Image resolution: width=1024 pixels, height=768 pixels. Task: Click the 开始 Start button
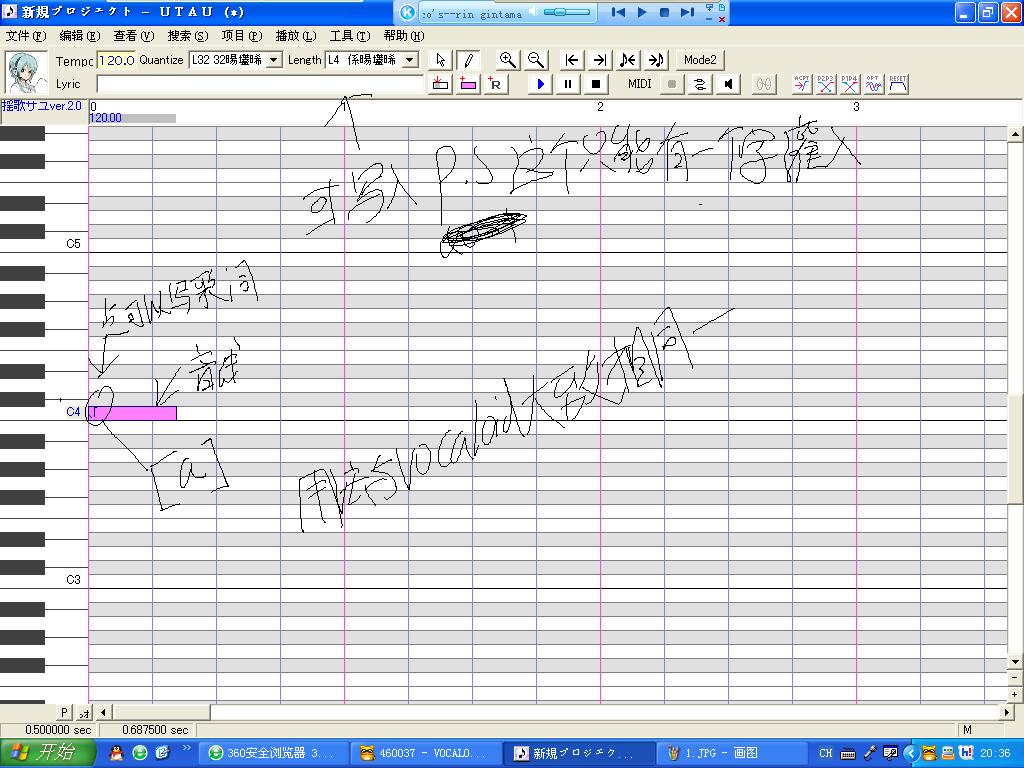click(48, 753)
